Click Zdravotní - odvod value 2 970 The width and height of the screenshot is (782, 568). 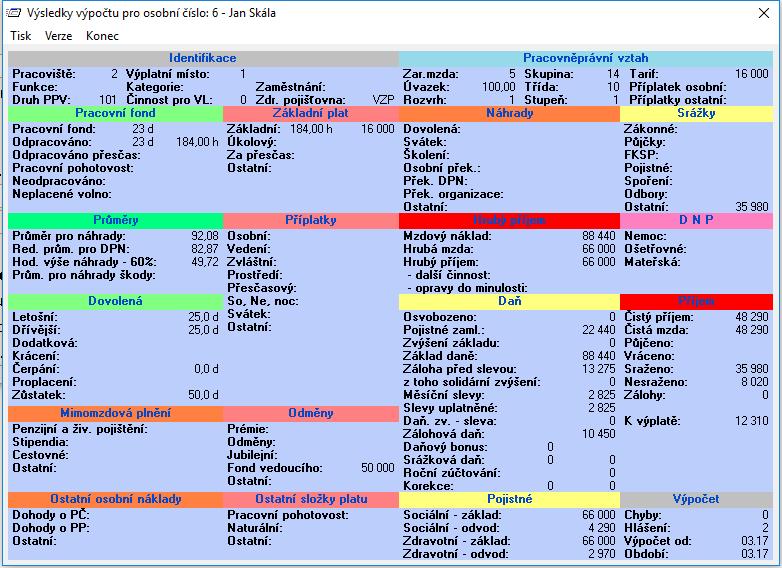pos(601,554)
